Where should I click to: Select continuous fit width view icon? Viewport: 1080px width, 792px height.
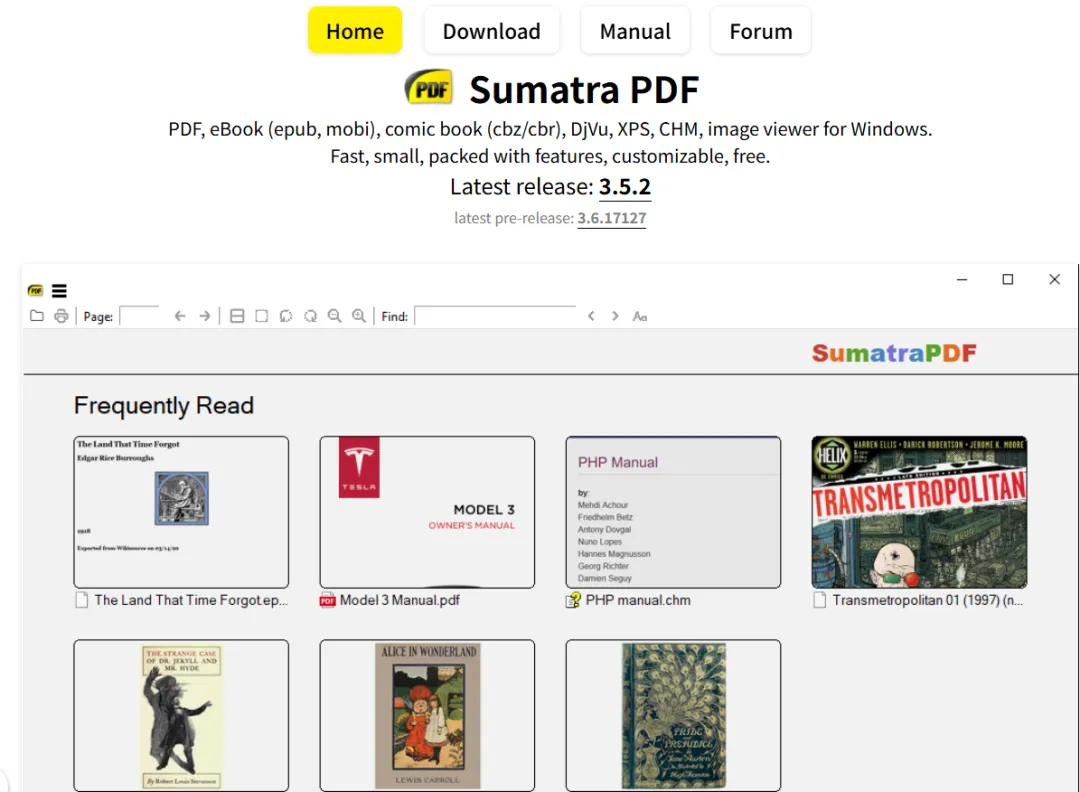(237, 316)
